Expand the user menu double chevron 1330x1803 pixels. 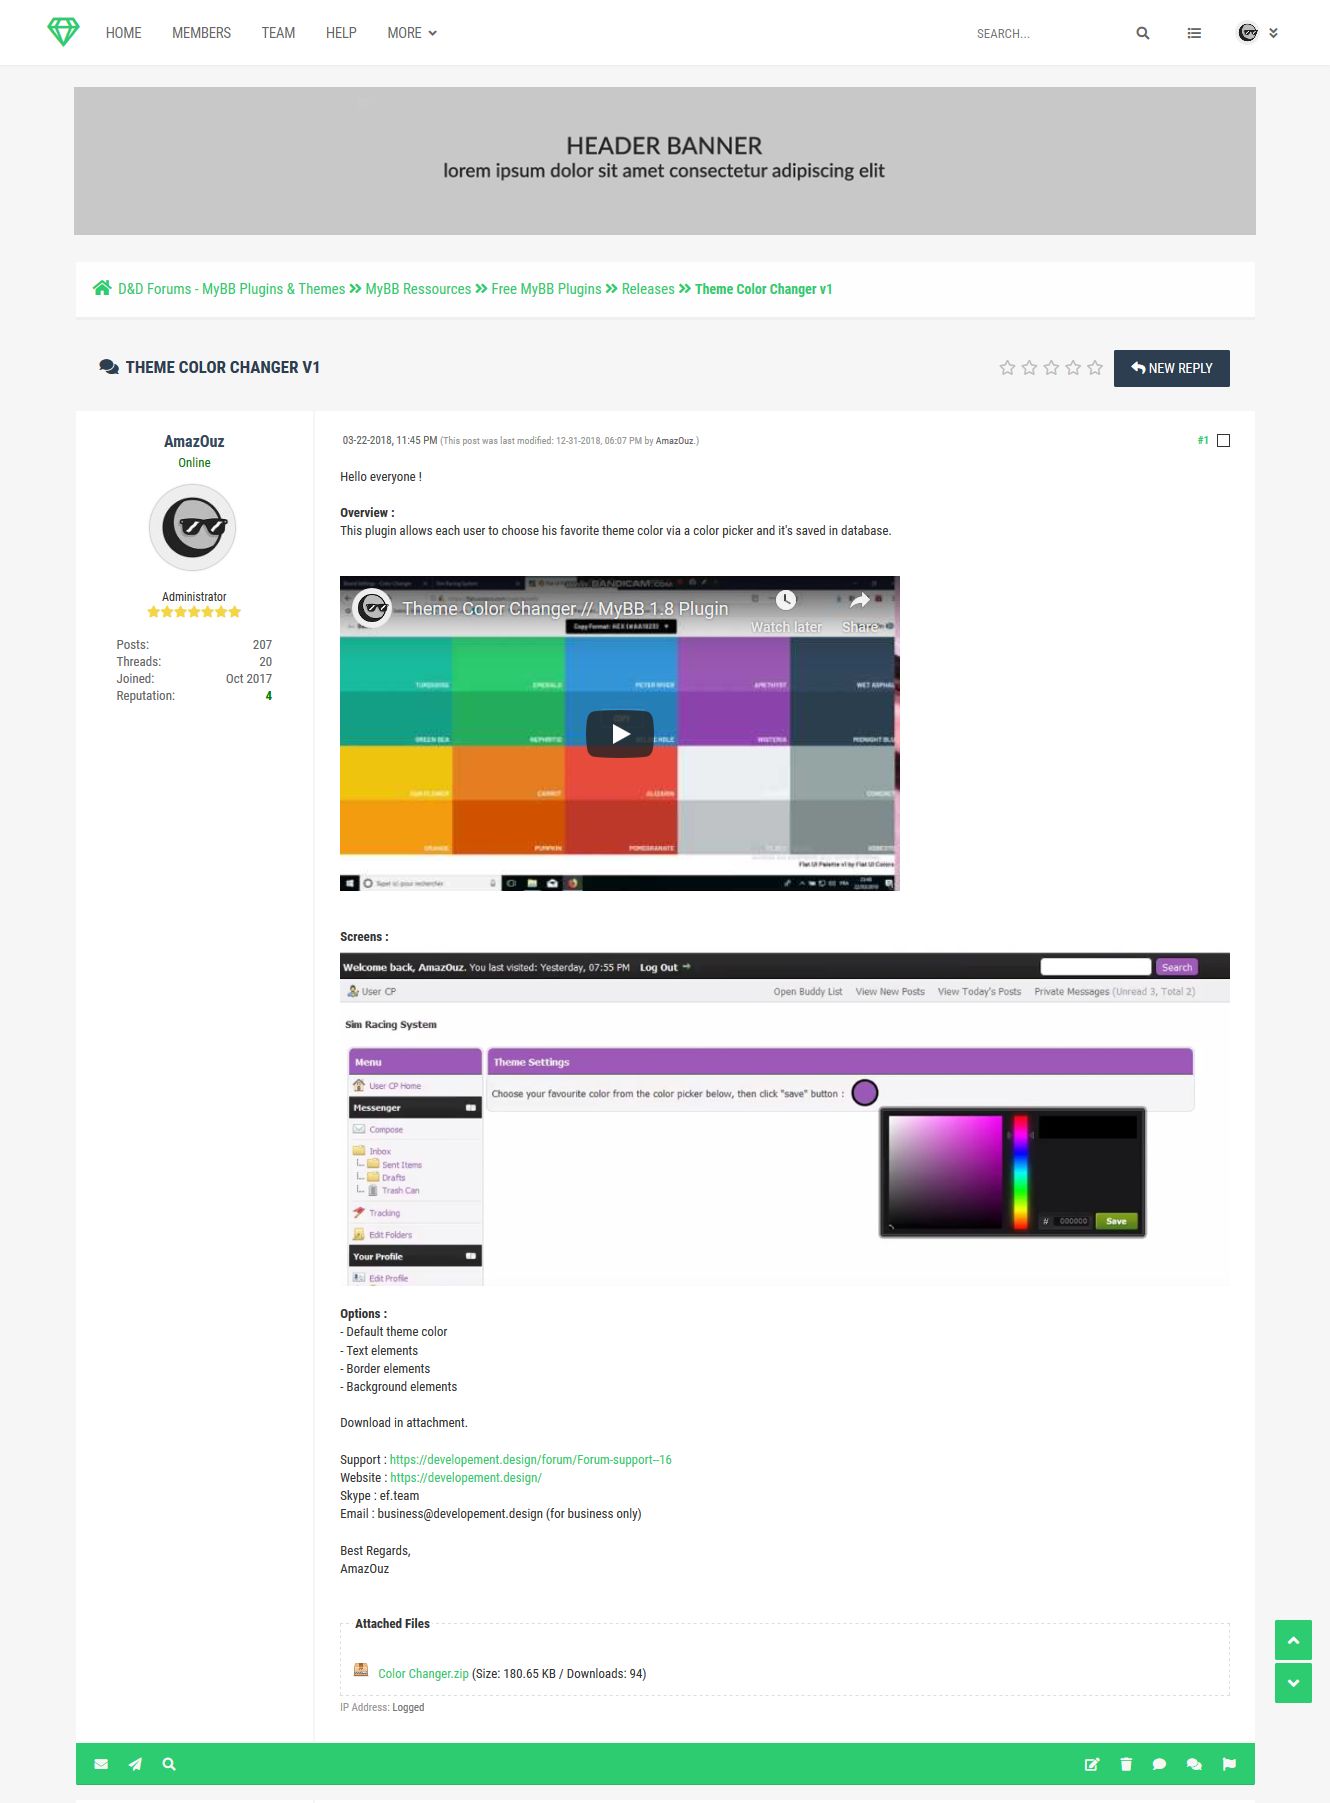tap(1273, 33)
